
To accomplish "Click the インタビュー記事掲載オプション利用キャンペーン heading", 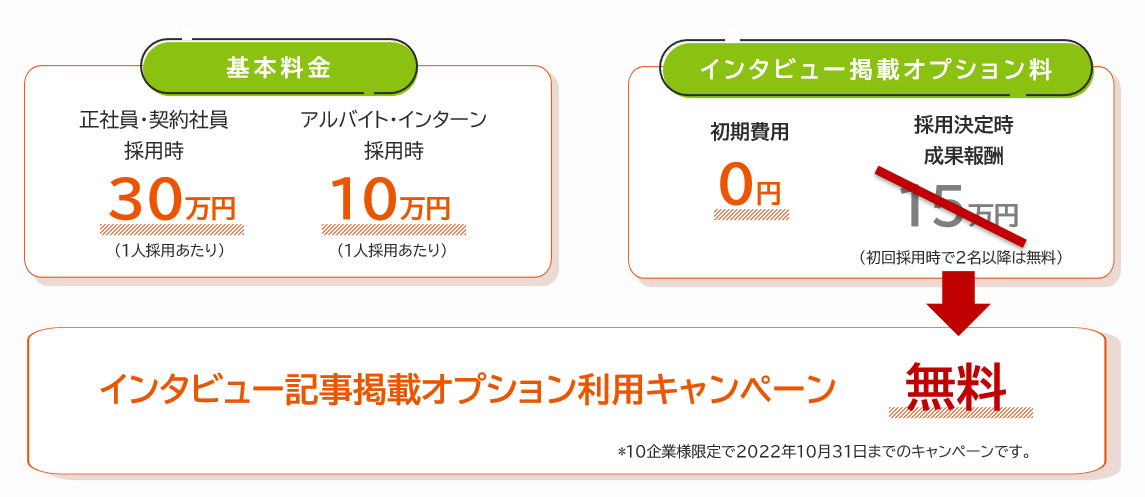I will (467, 390).
